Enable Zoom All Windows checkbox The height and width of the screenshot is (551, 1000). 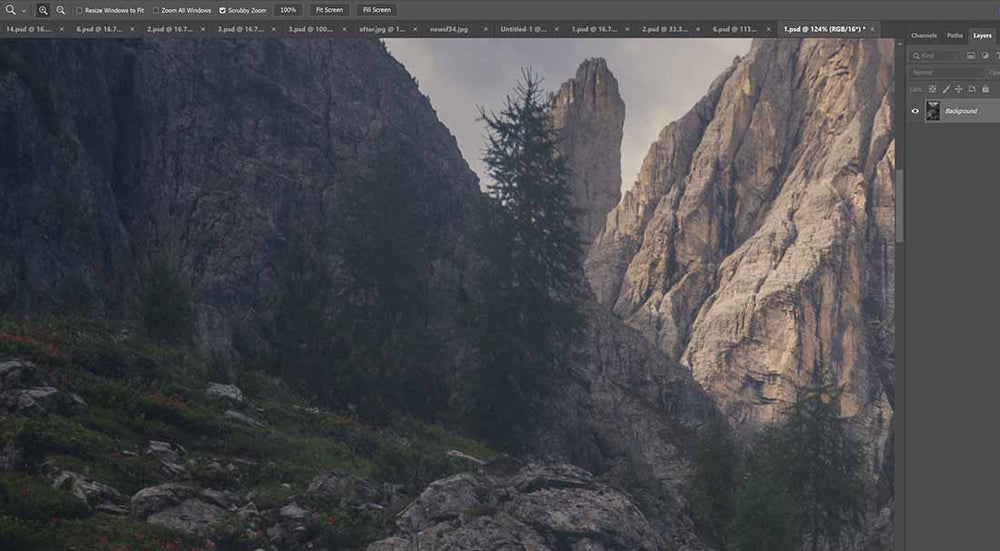[156, 10]
